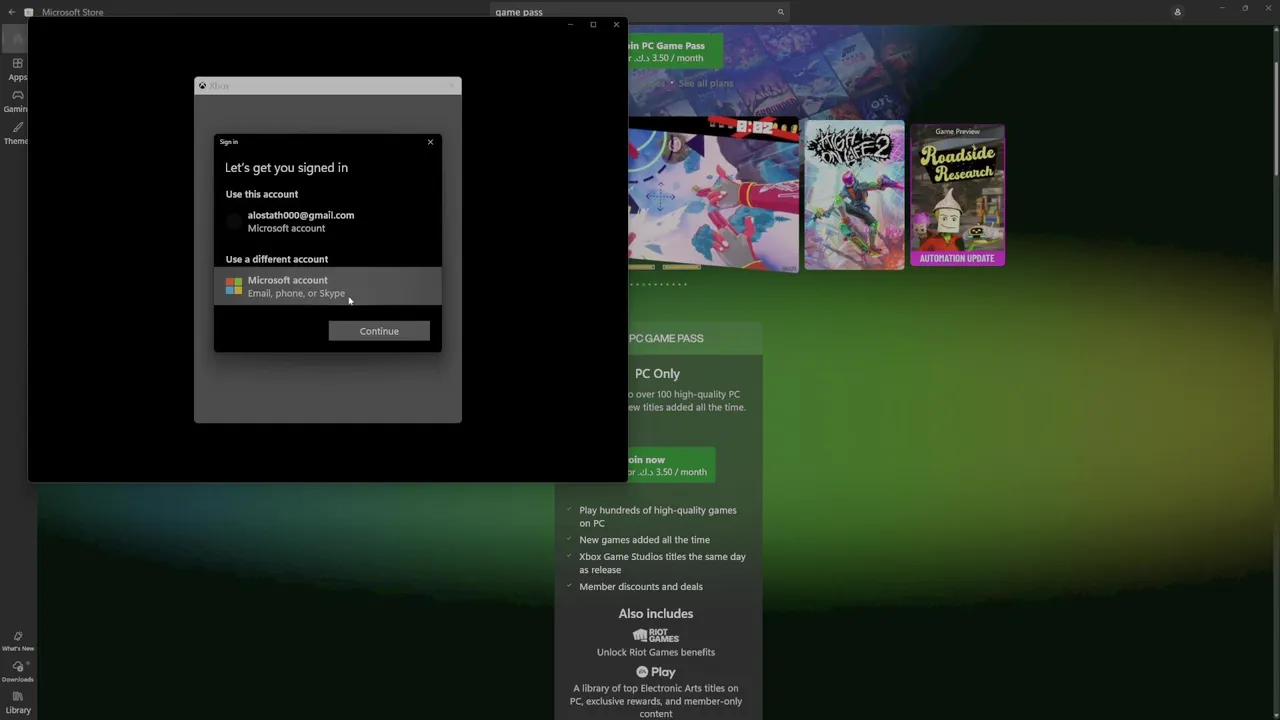The width and height of the screenshot is (1280, 720).
Task: Go back with Microsoft Store back arrow
Action: tap(12, 12)
